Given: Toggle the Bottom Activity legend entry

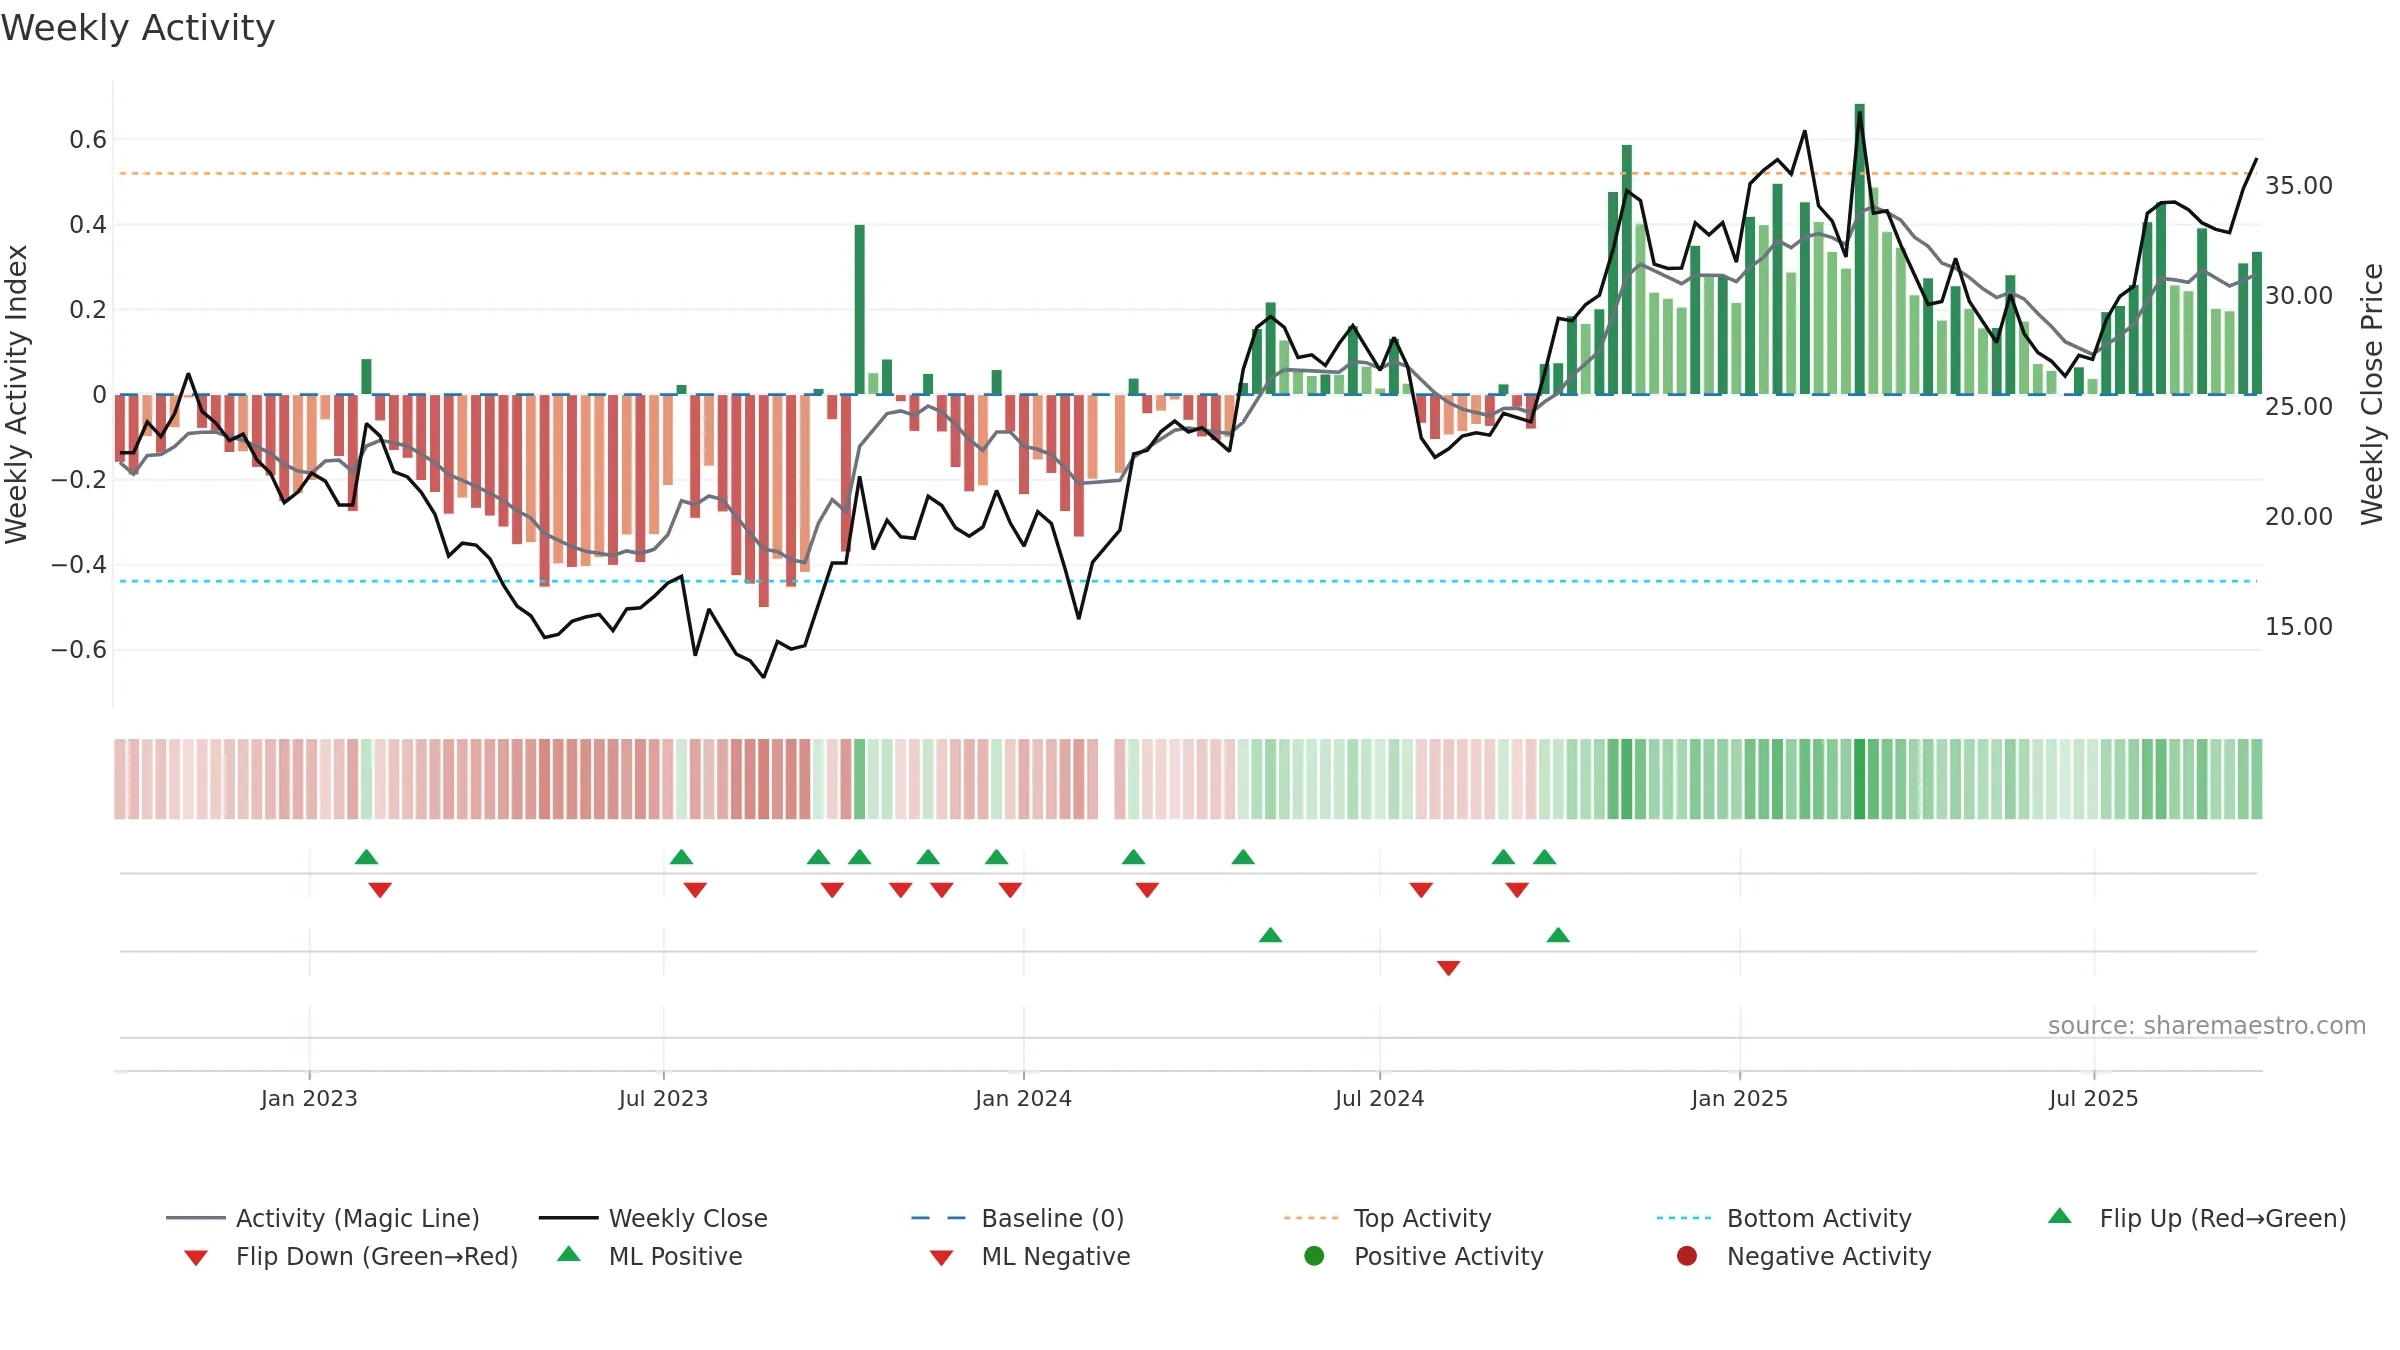Looking at the screenshot, I should click(1784, 1218).
